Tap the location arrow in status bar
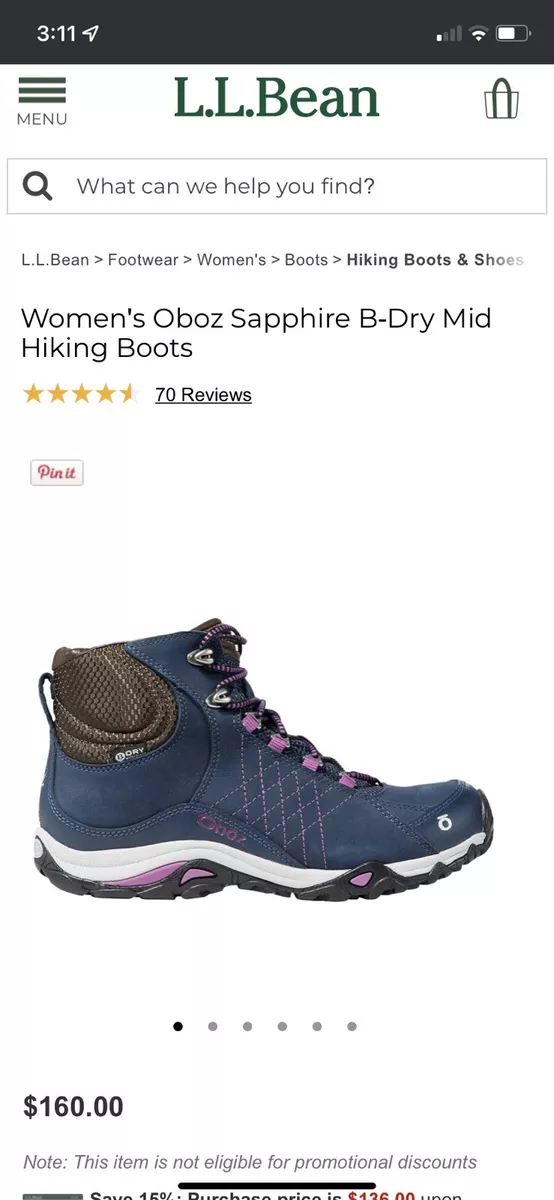 coord(91,33)
